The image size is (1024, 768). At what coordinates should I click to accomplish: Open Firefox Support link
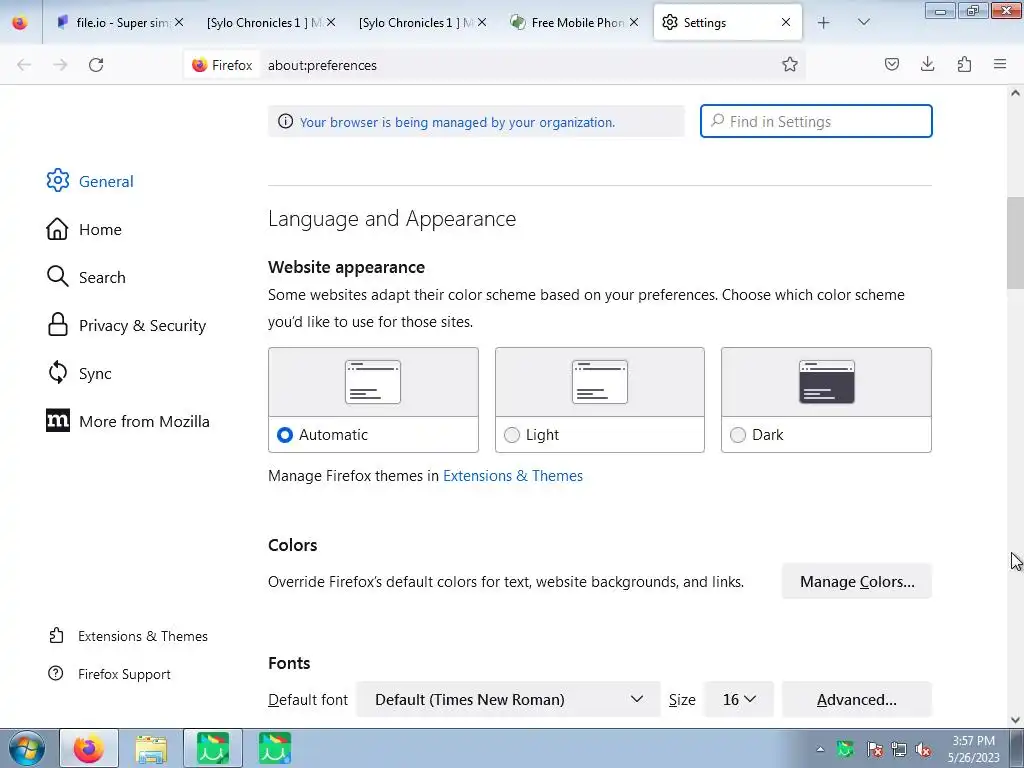click(x=109, y=674)
